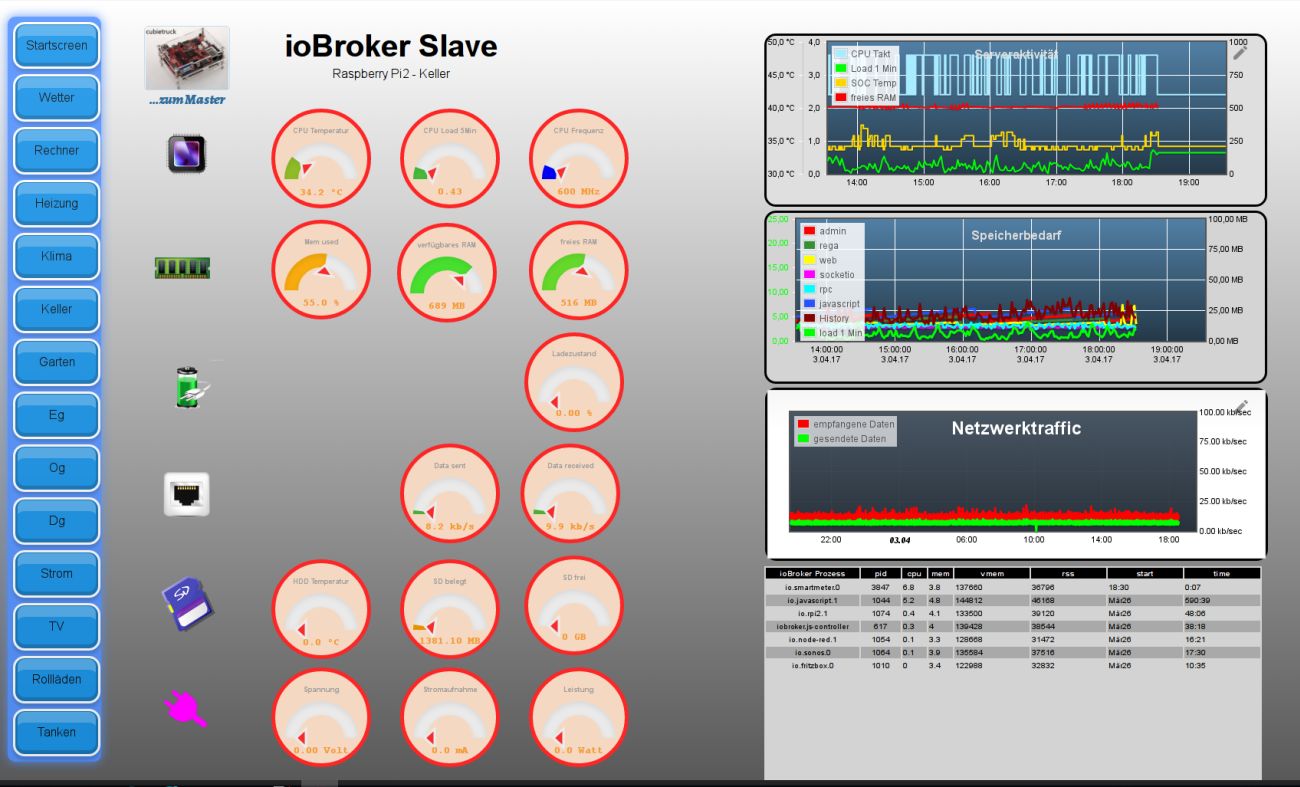Click the 'freies RAM' legend label

coord(875,98)
